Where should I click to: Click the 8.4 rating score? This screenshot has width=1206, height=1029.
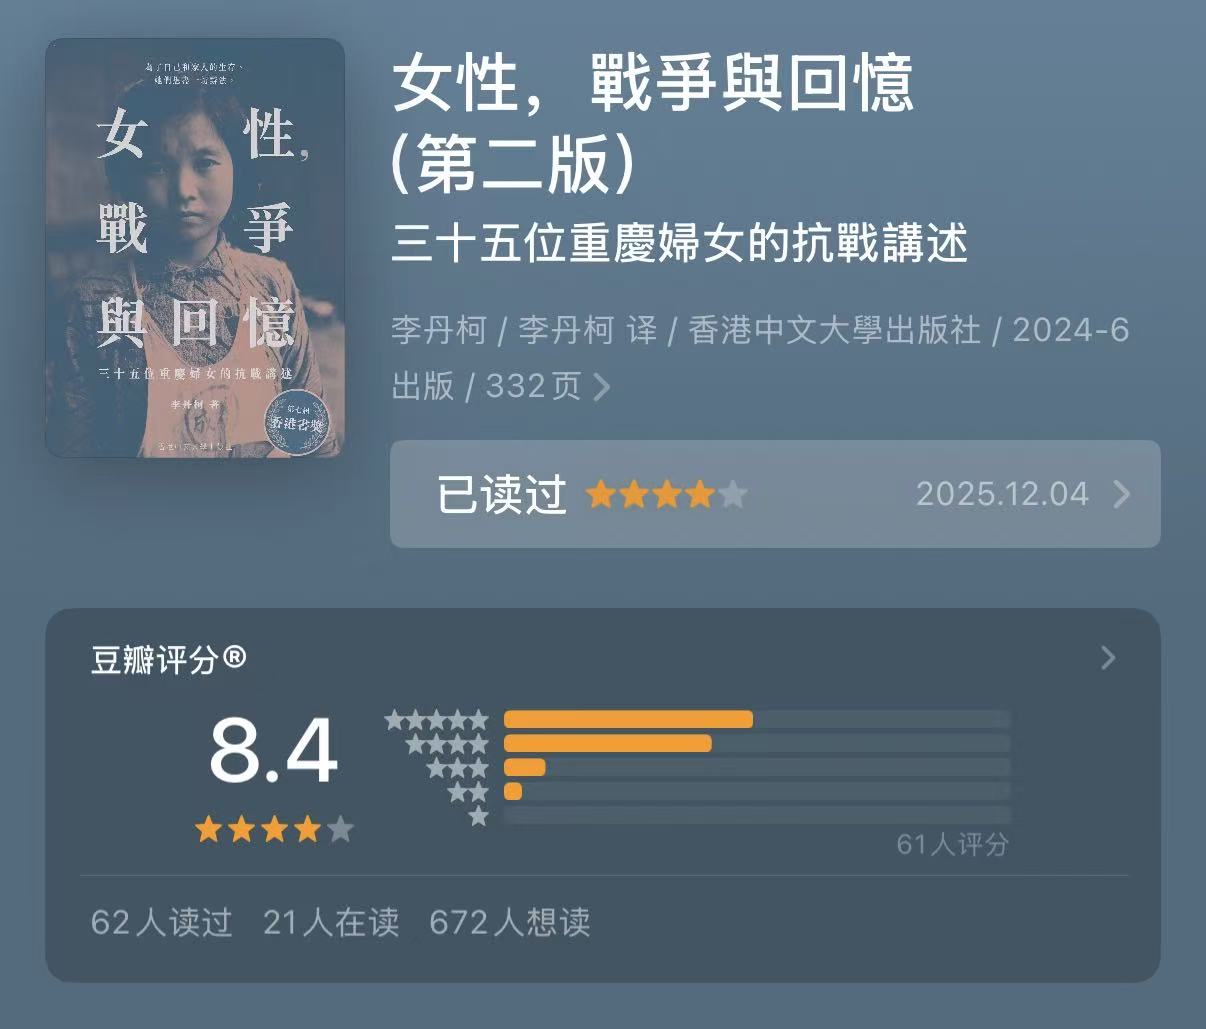point(273,752)
